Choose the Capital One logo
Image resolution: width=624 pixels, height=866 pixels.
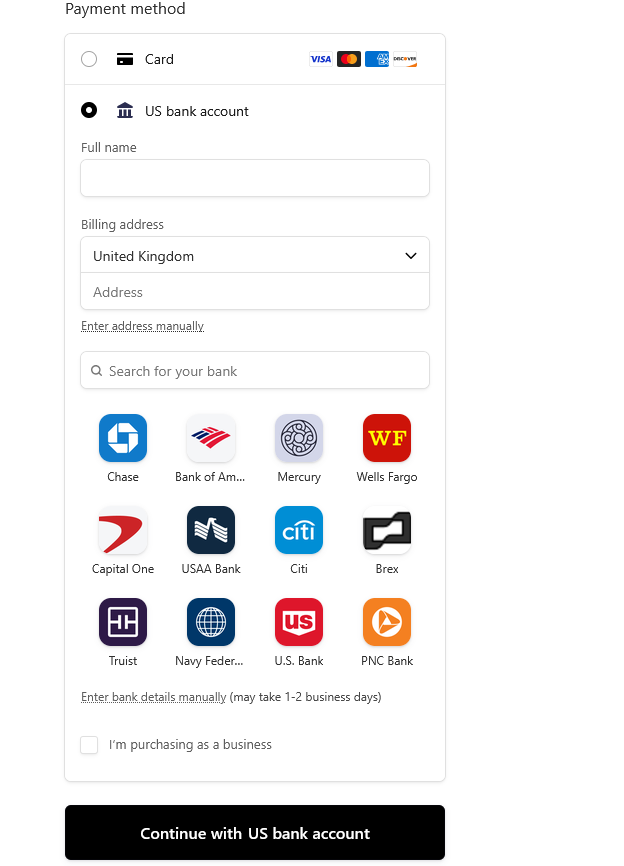[x=123, y=530]
